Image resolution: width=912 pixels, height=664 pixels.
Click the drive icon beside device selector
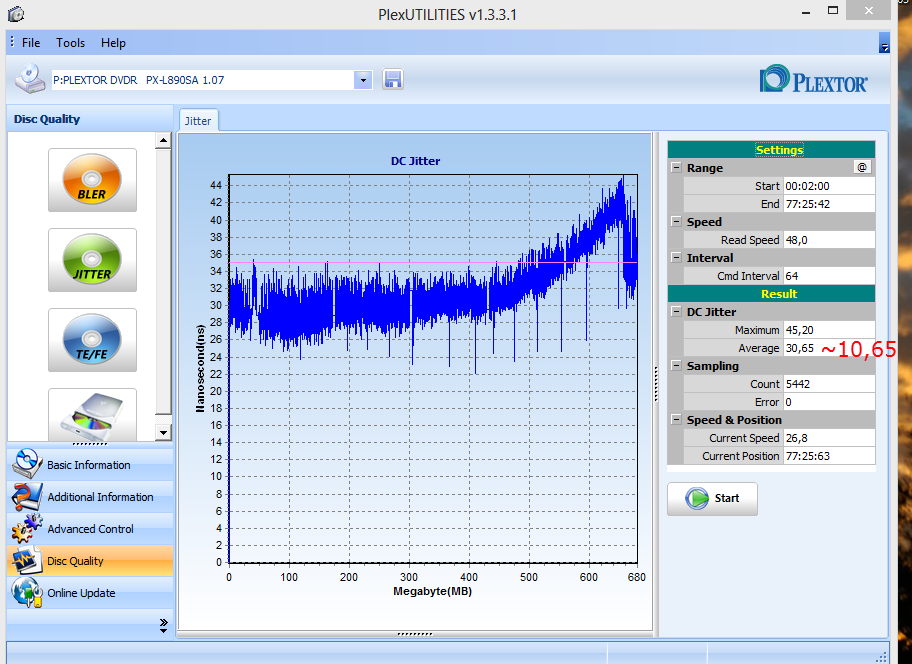click(30, 79)
